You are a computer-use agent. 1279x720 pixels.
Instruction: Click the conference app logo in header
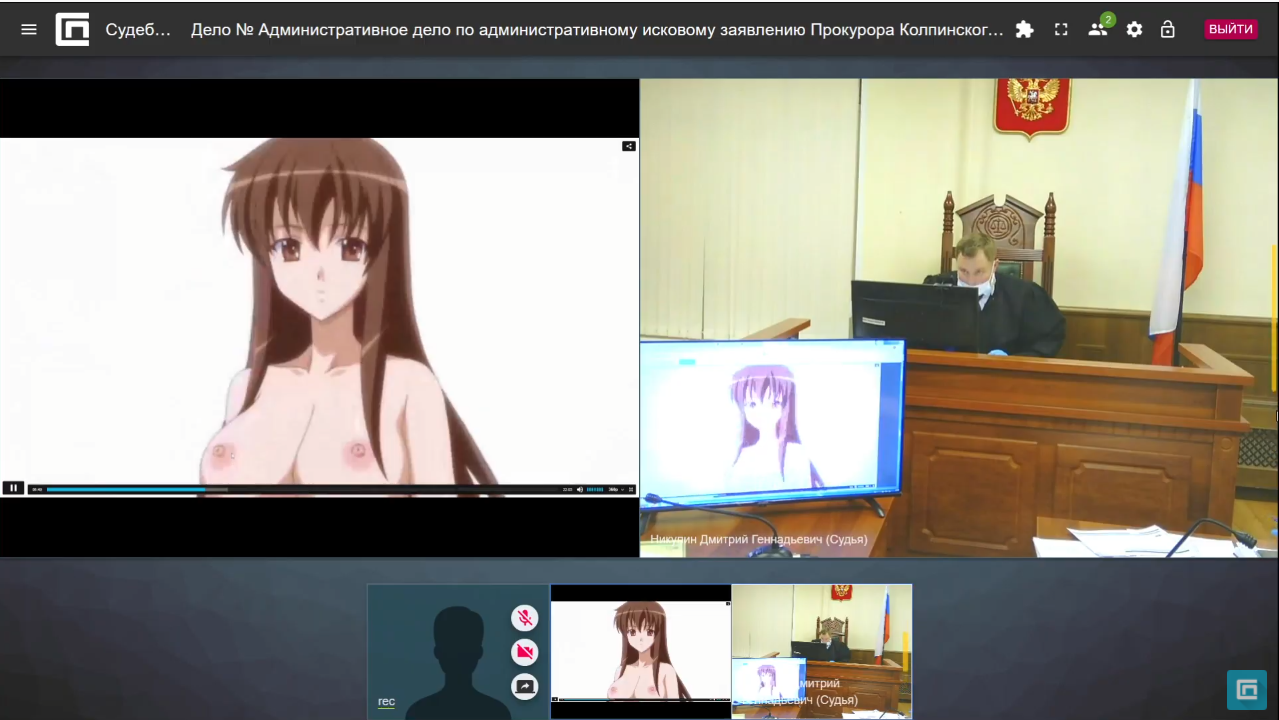(x=72, y=29)
